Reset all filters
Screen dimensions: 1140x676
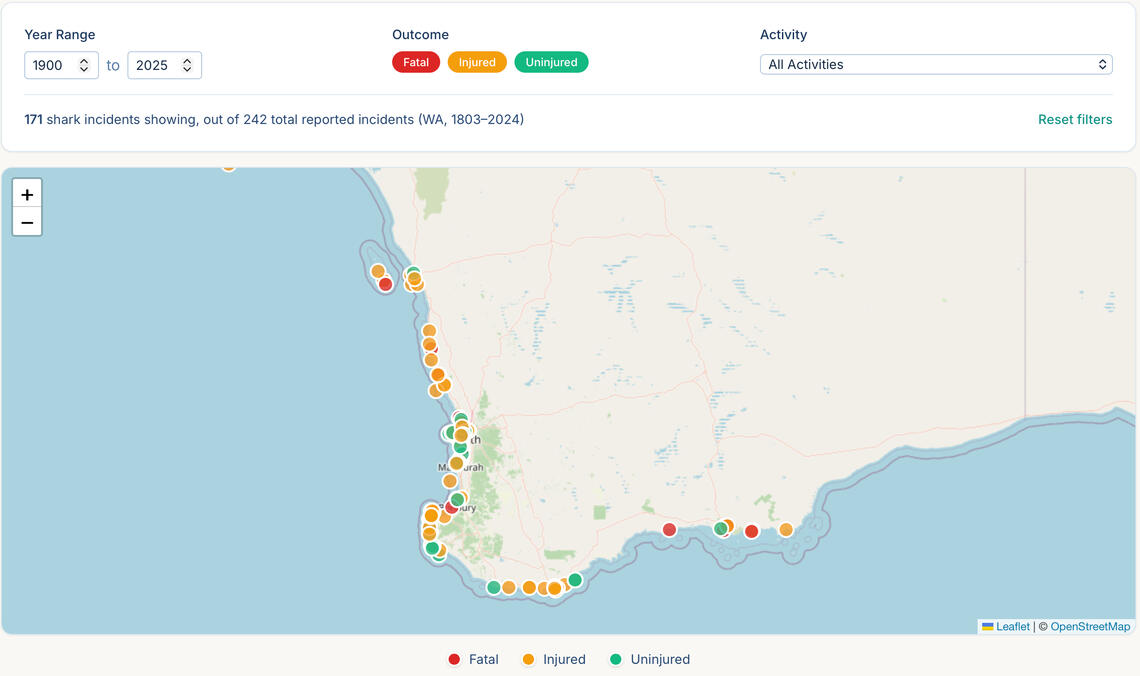click(x=1074, y=119)
